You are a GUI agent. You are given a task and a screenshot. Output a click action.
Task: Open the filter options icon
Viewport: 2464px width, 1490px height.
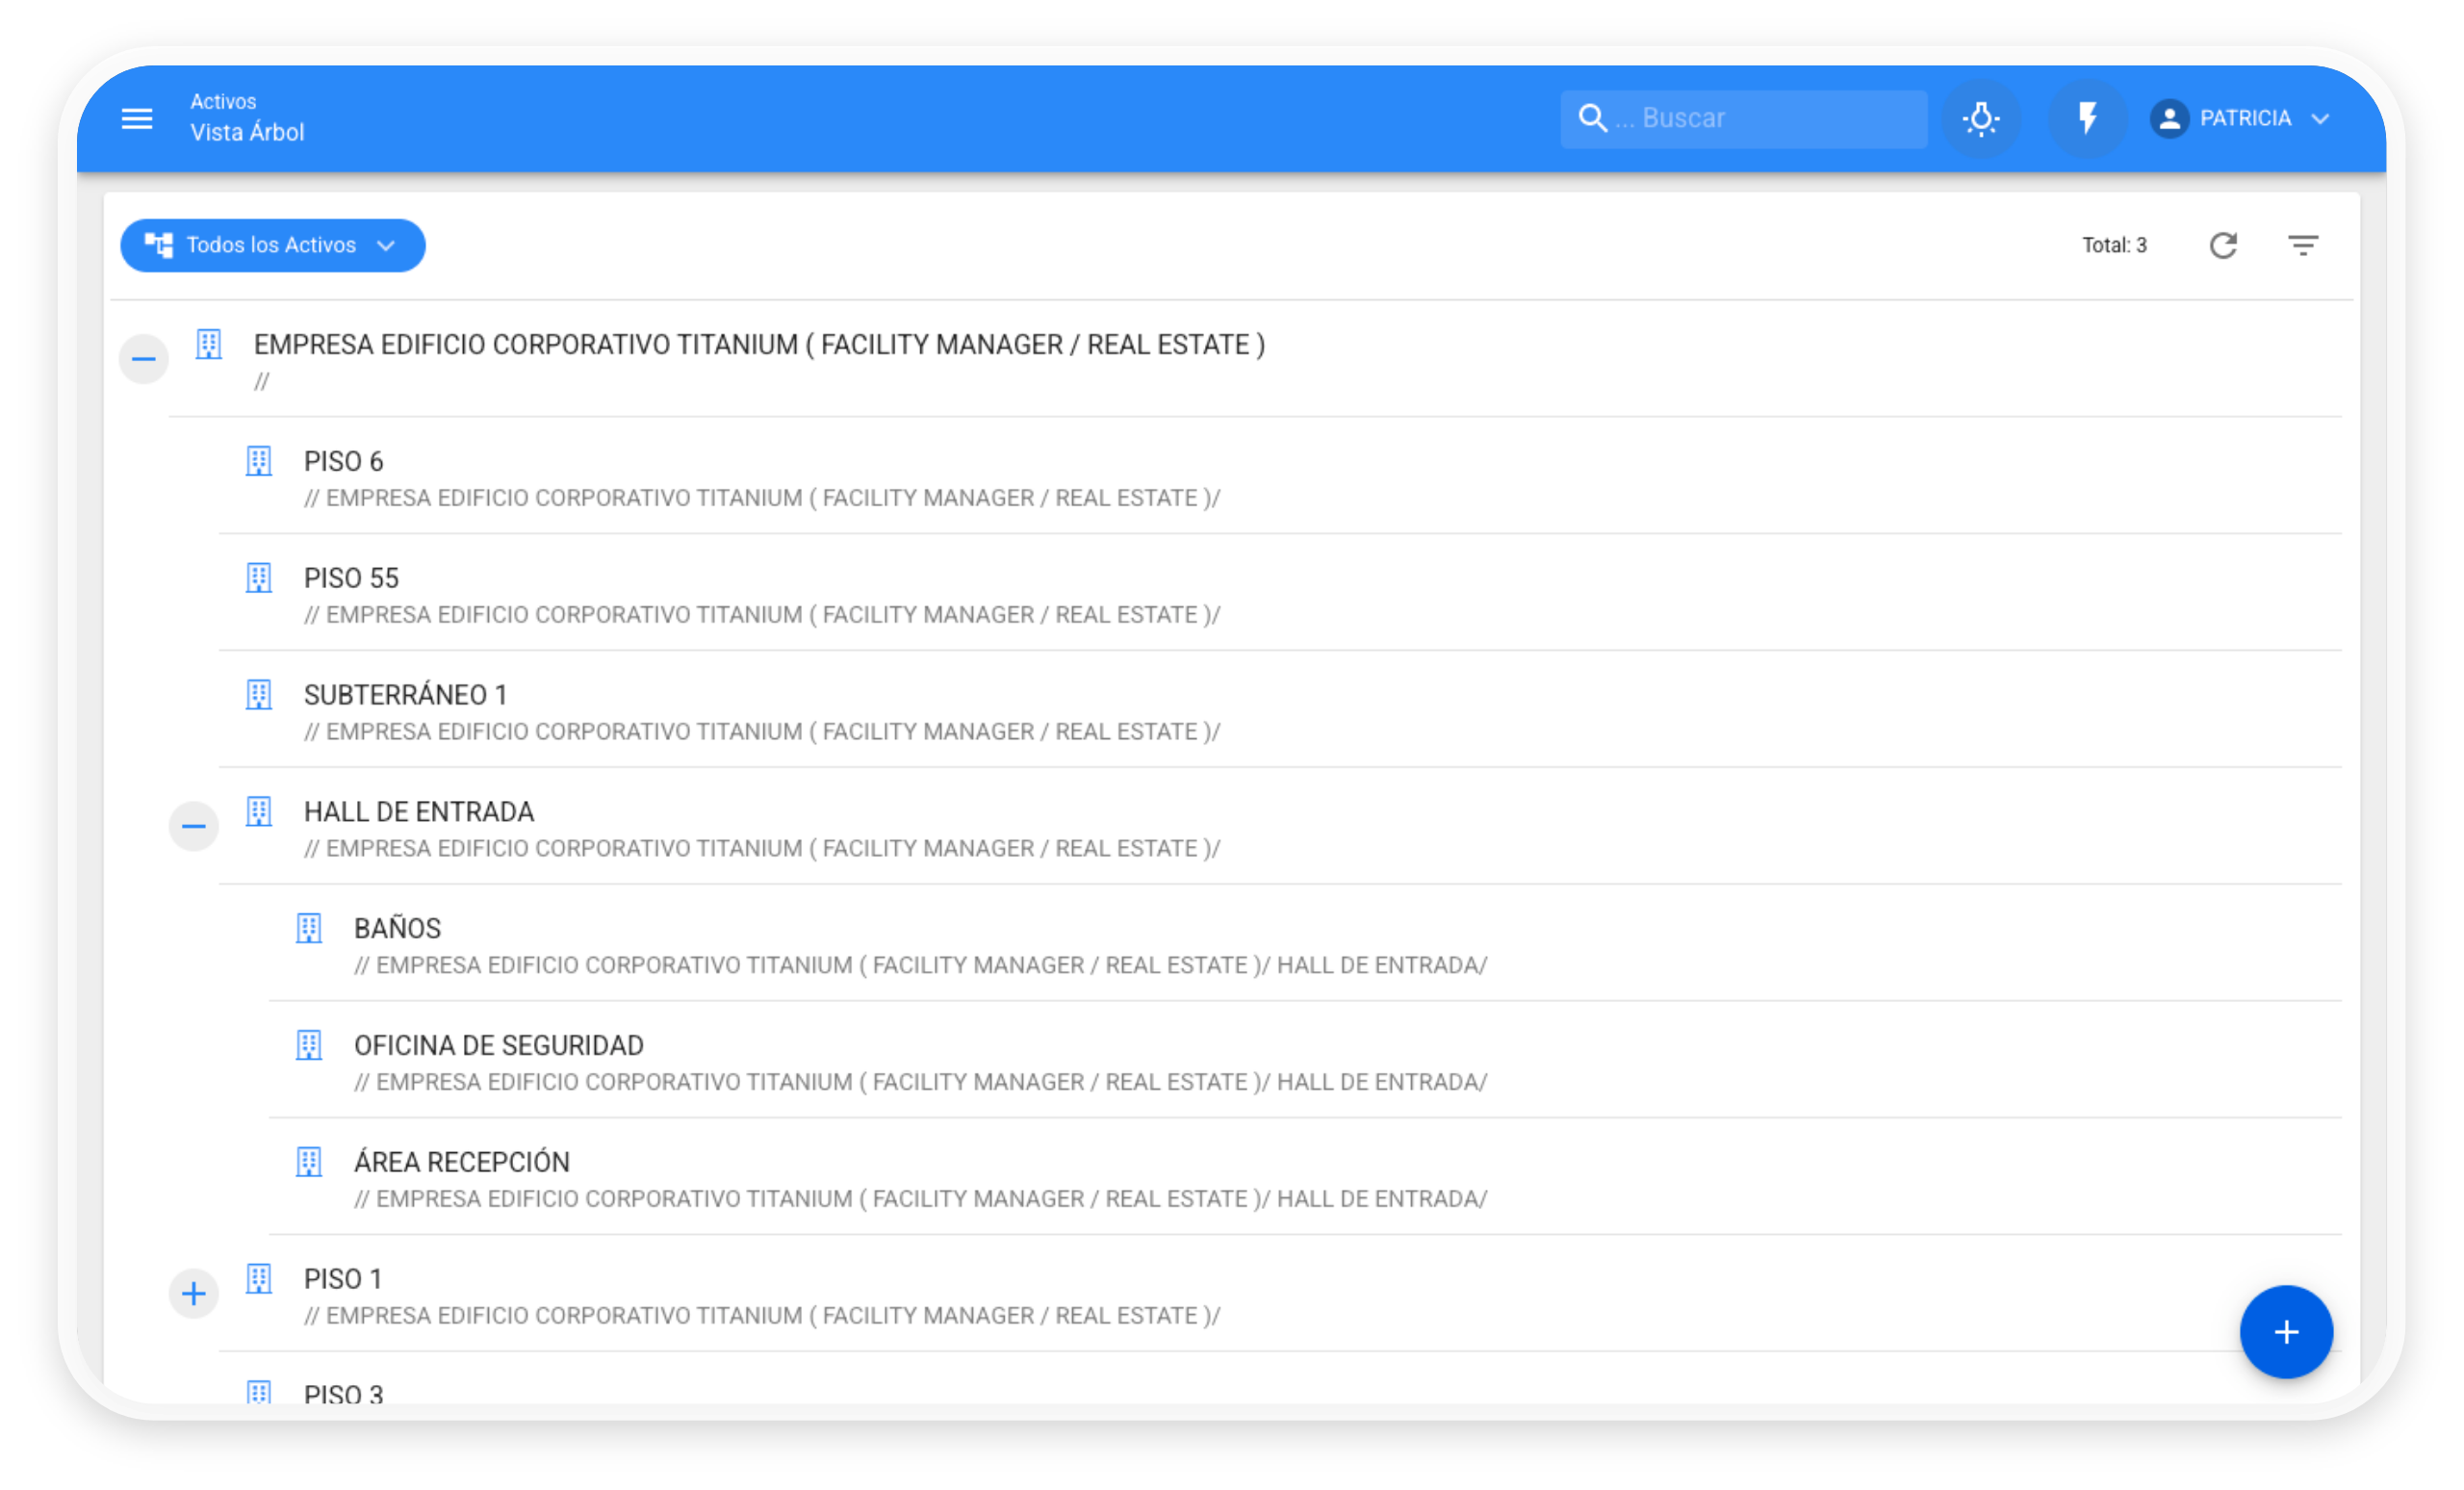(2302, 245)
